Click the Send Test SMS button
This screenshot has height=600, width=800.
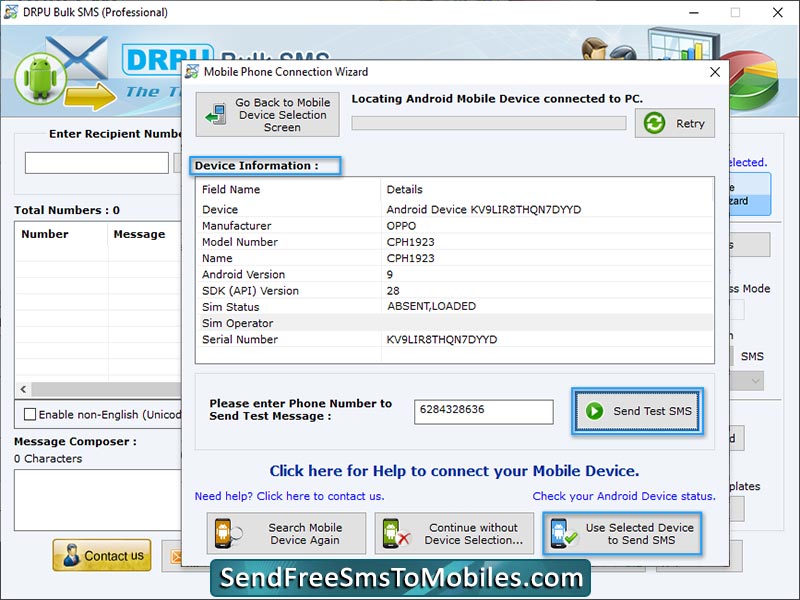(x=637, y=410)
